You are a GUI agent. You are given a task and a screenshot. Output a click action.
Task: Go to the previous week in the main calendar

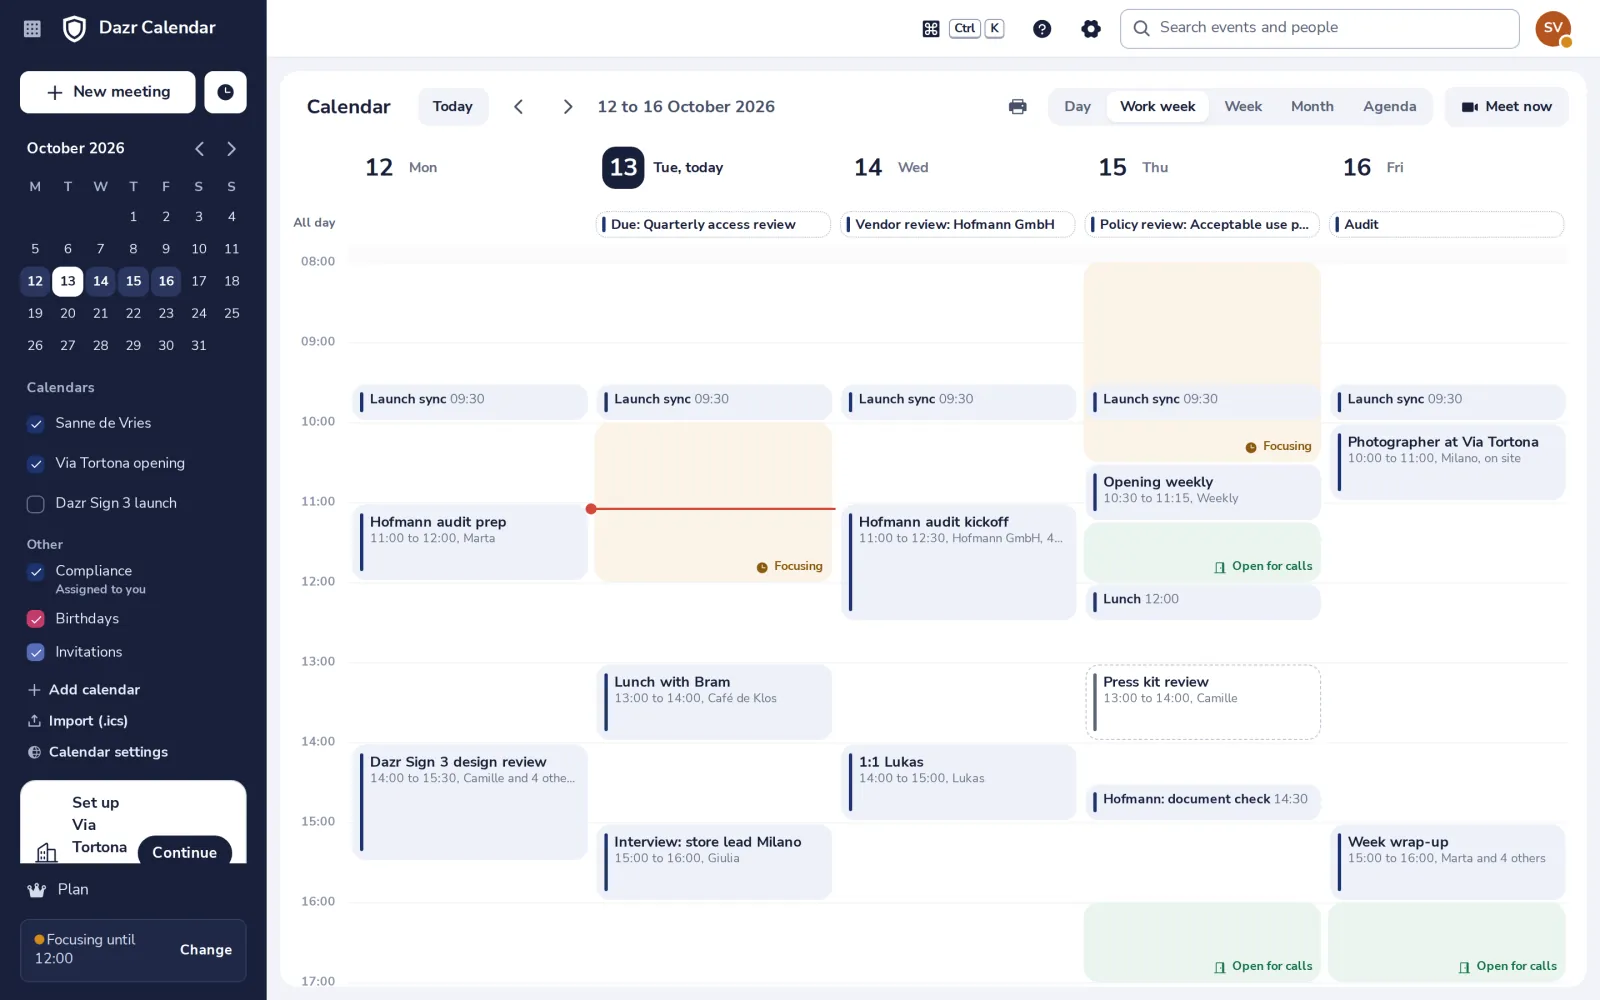(x=518, y=107)
